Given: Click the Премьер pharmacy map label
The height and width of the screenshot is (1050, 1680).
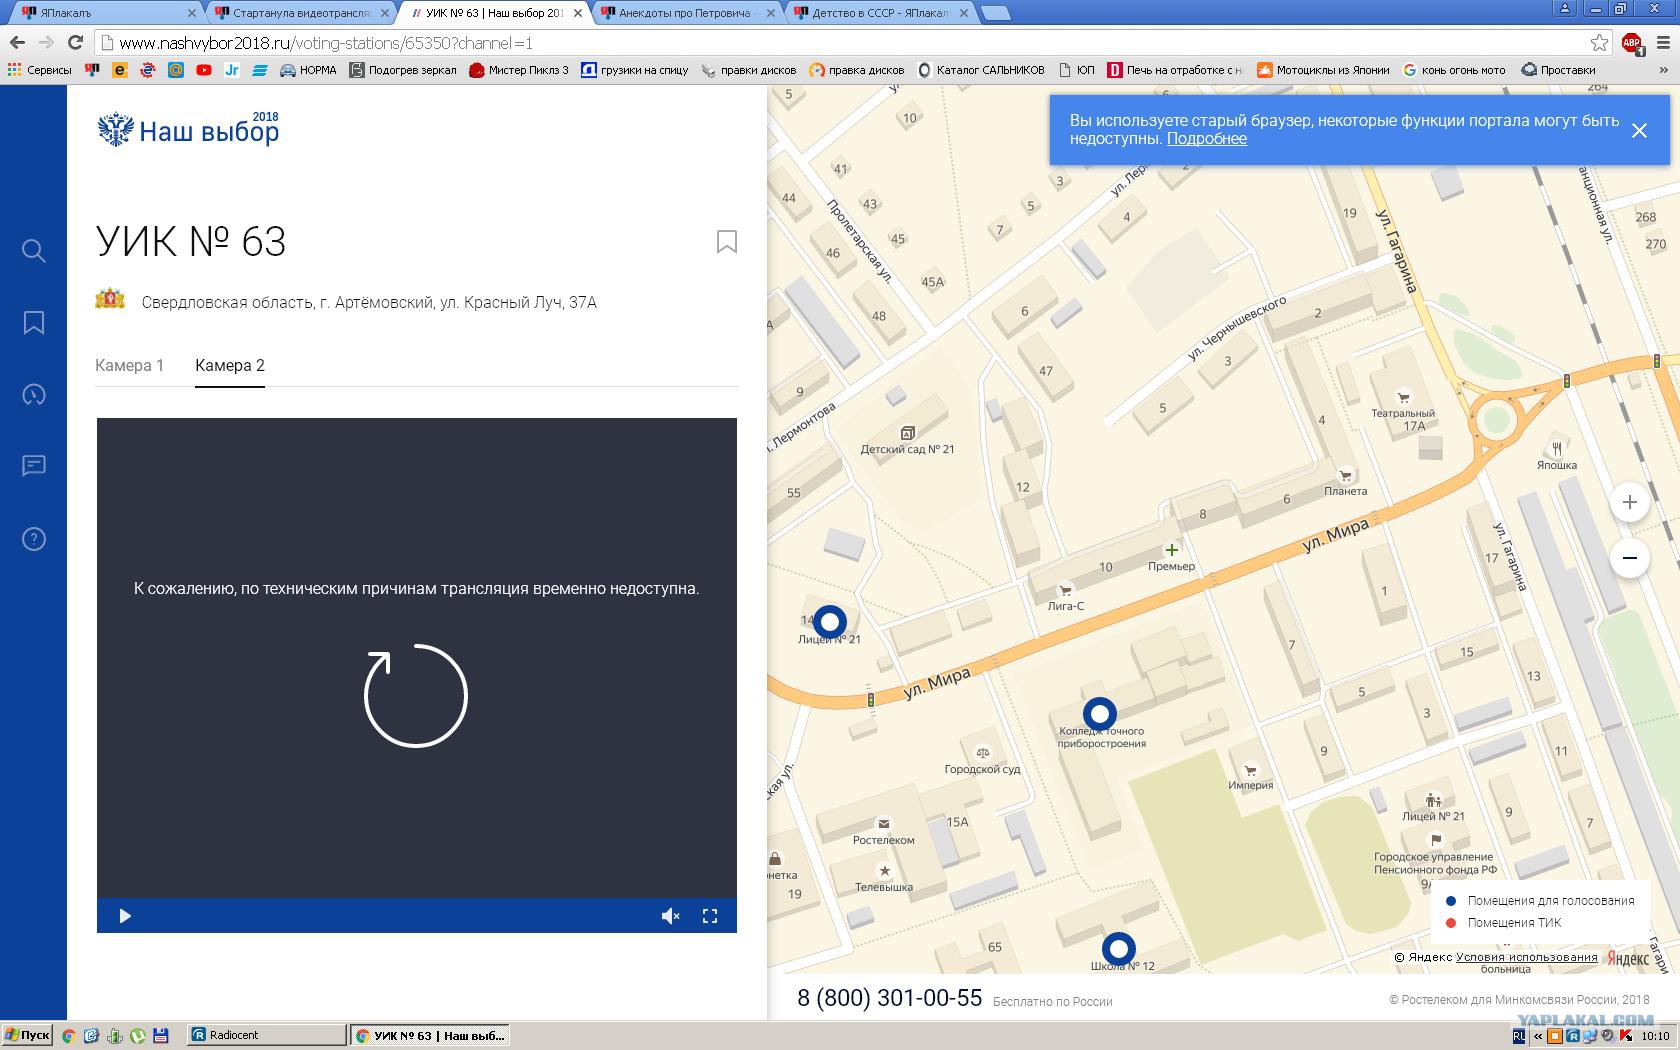Looking at the screenshot, I should tap(1171, 566).
